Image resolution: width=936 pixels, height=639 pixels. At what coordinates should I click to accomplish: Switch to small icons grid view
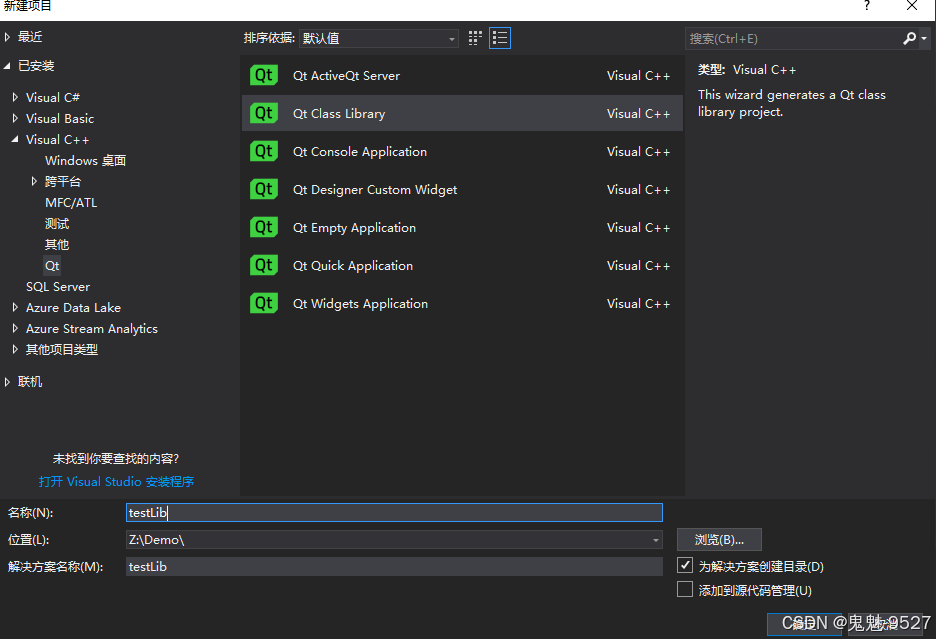(475, 38)
